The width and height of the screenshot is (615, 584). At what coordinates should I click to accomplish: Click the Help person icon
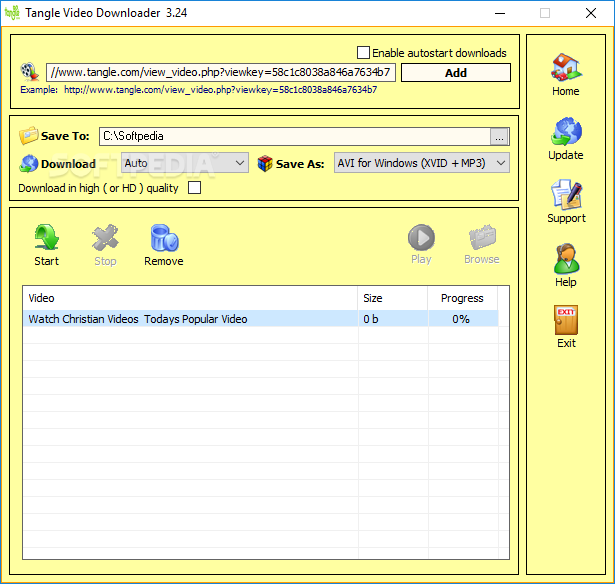click(x=566, y=258)
